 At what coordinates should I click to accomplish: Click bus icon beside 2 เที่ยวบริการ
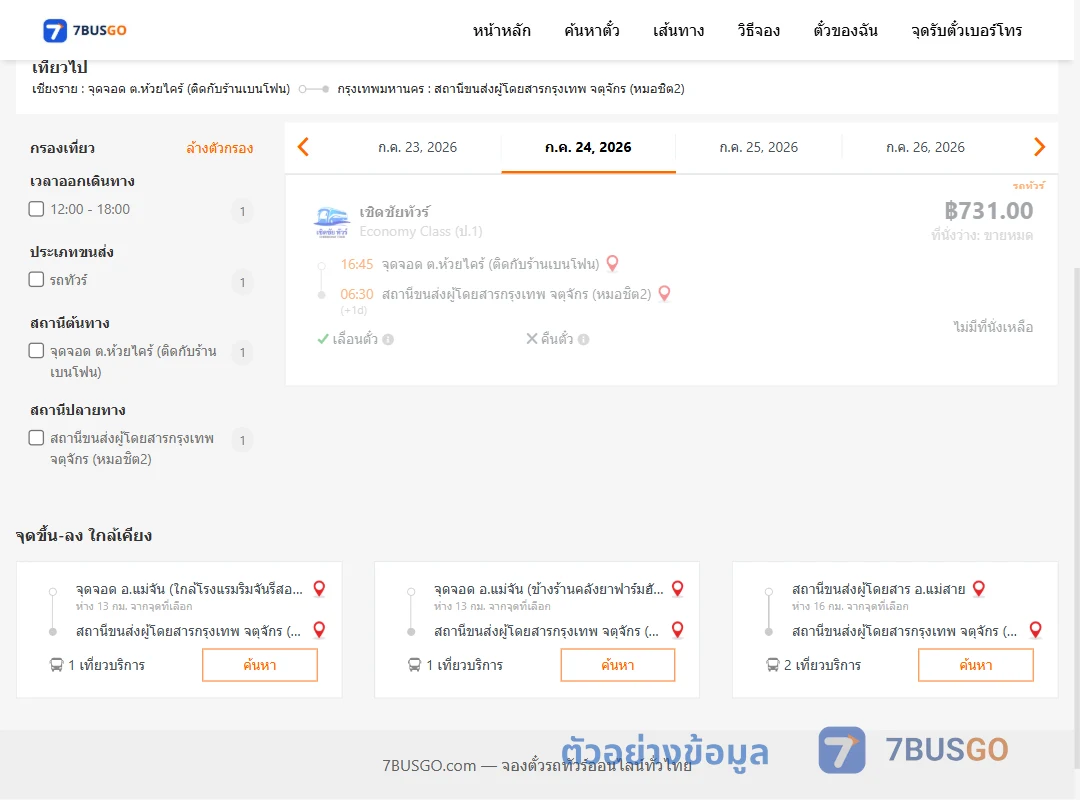click(x=773, y=665)
